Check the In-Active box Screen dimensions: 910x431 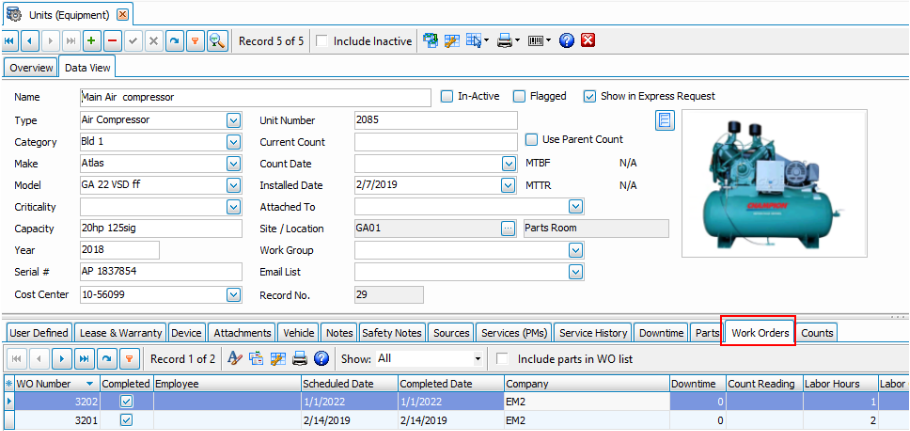click(x=446, y=96)
